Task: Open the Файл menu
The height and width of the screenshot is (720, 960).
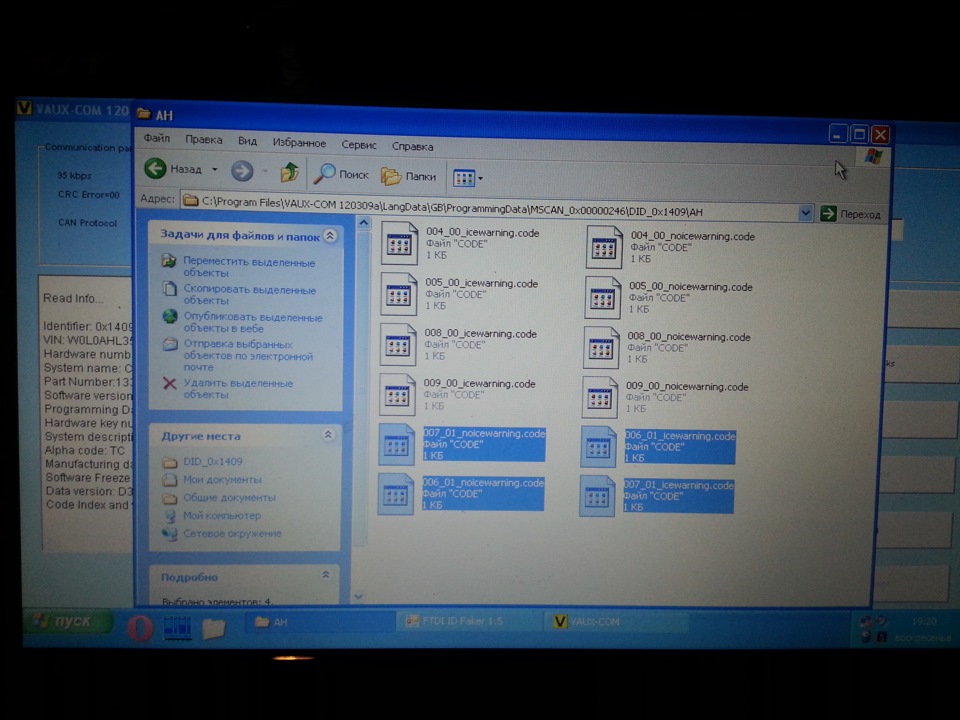Action: tap(157, 138)
